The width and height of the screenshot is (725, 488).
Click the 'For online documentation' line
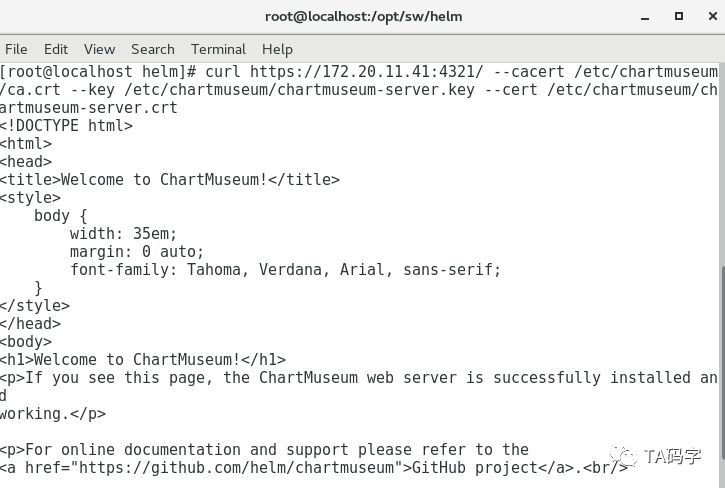pyautogui.click(x=264, y=450)
